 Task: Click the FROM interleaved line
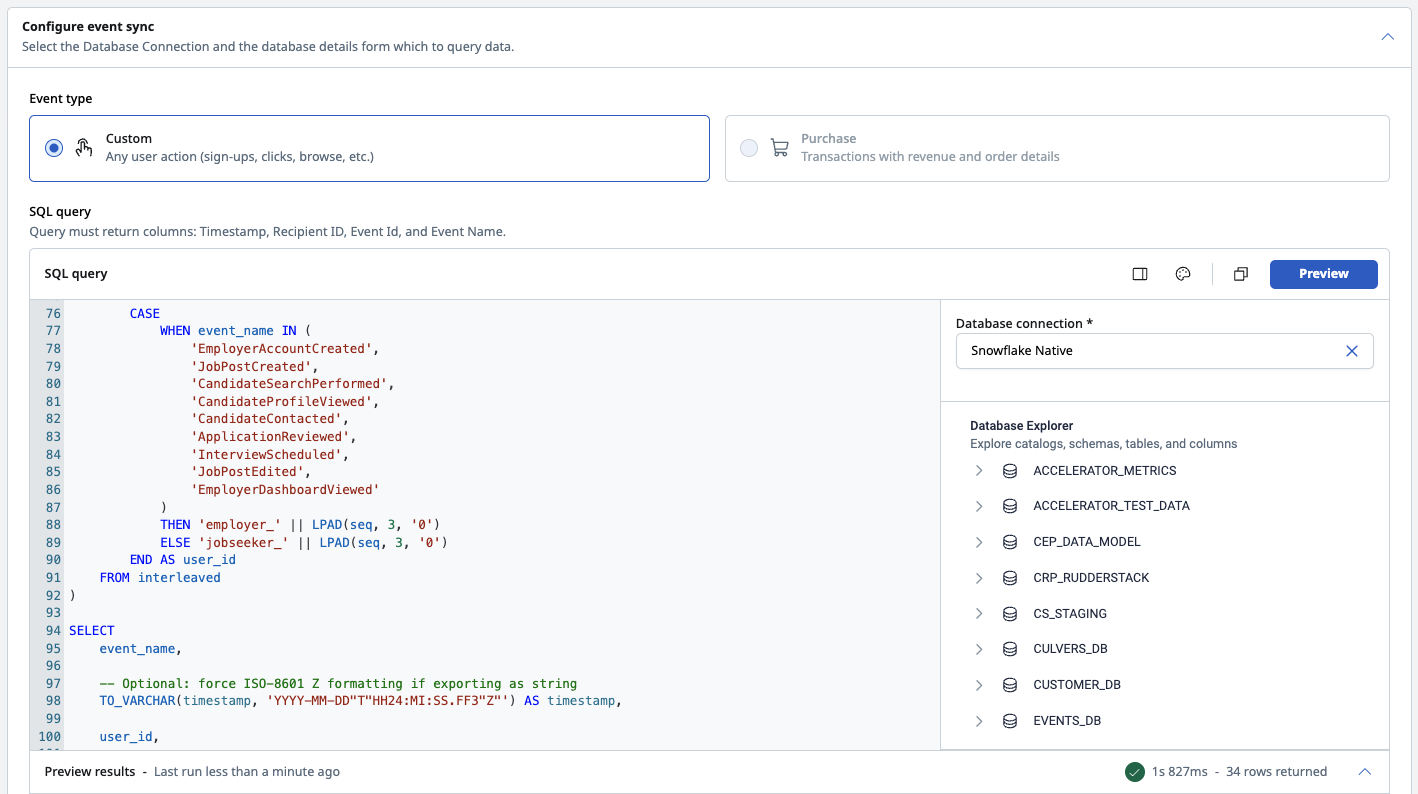click(x=160, y=578)
